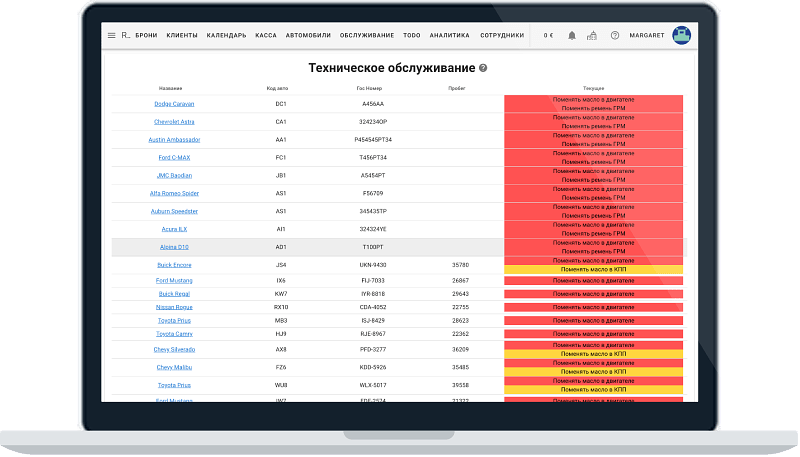Open Toyota Prius link in WU8 row

point(174,385)
